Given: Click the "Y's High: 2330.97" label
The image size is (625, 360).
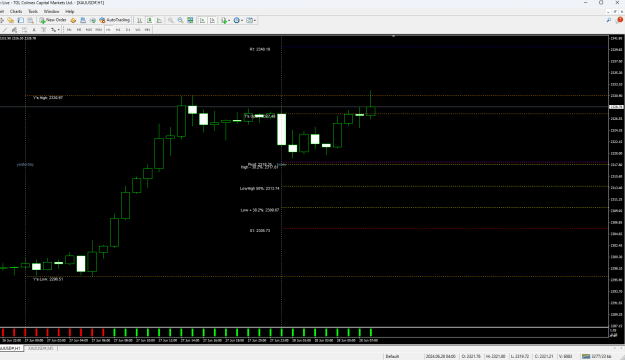Looking at the screenshot, I should 48,98.
